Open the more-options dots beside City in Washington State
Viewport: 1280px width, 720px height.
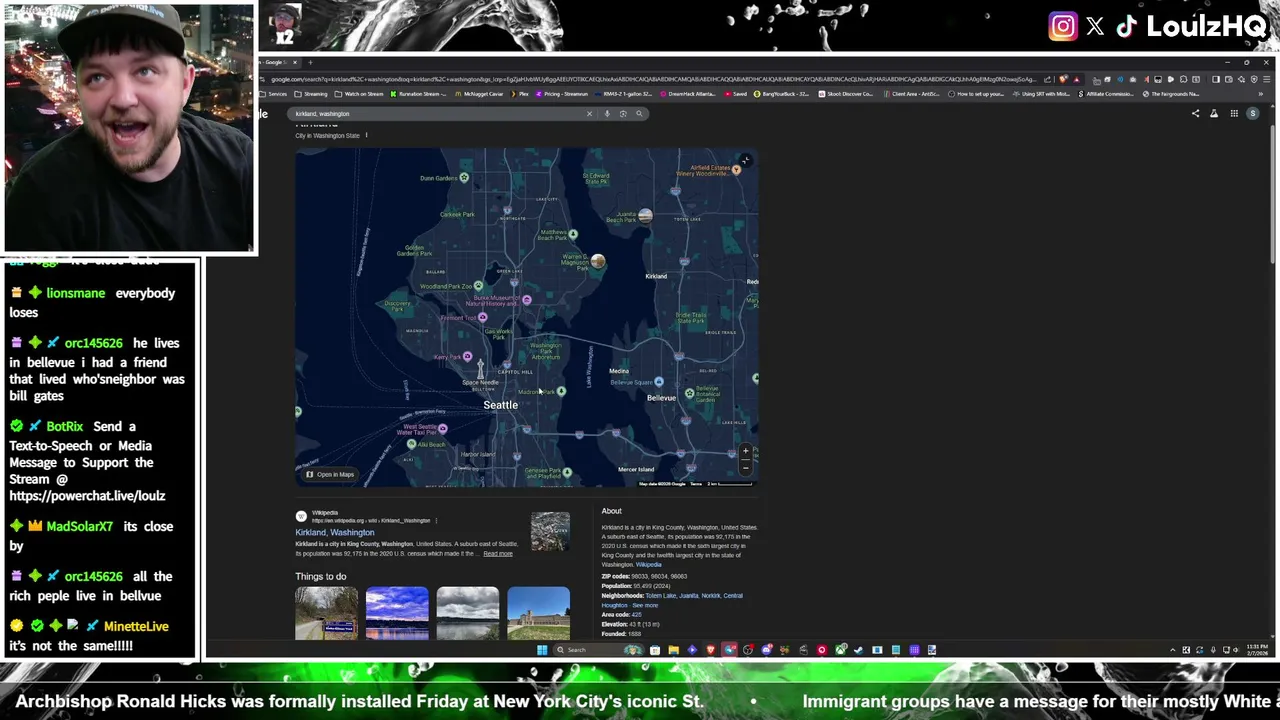tap(366, 135)
